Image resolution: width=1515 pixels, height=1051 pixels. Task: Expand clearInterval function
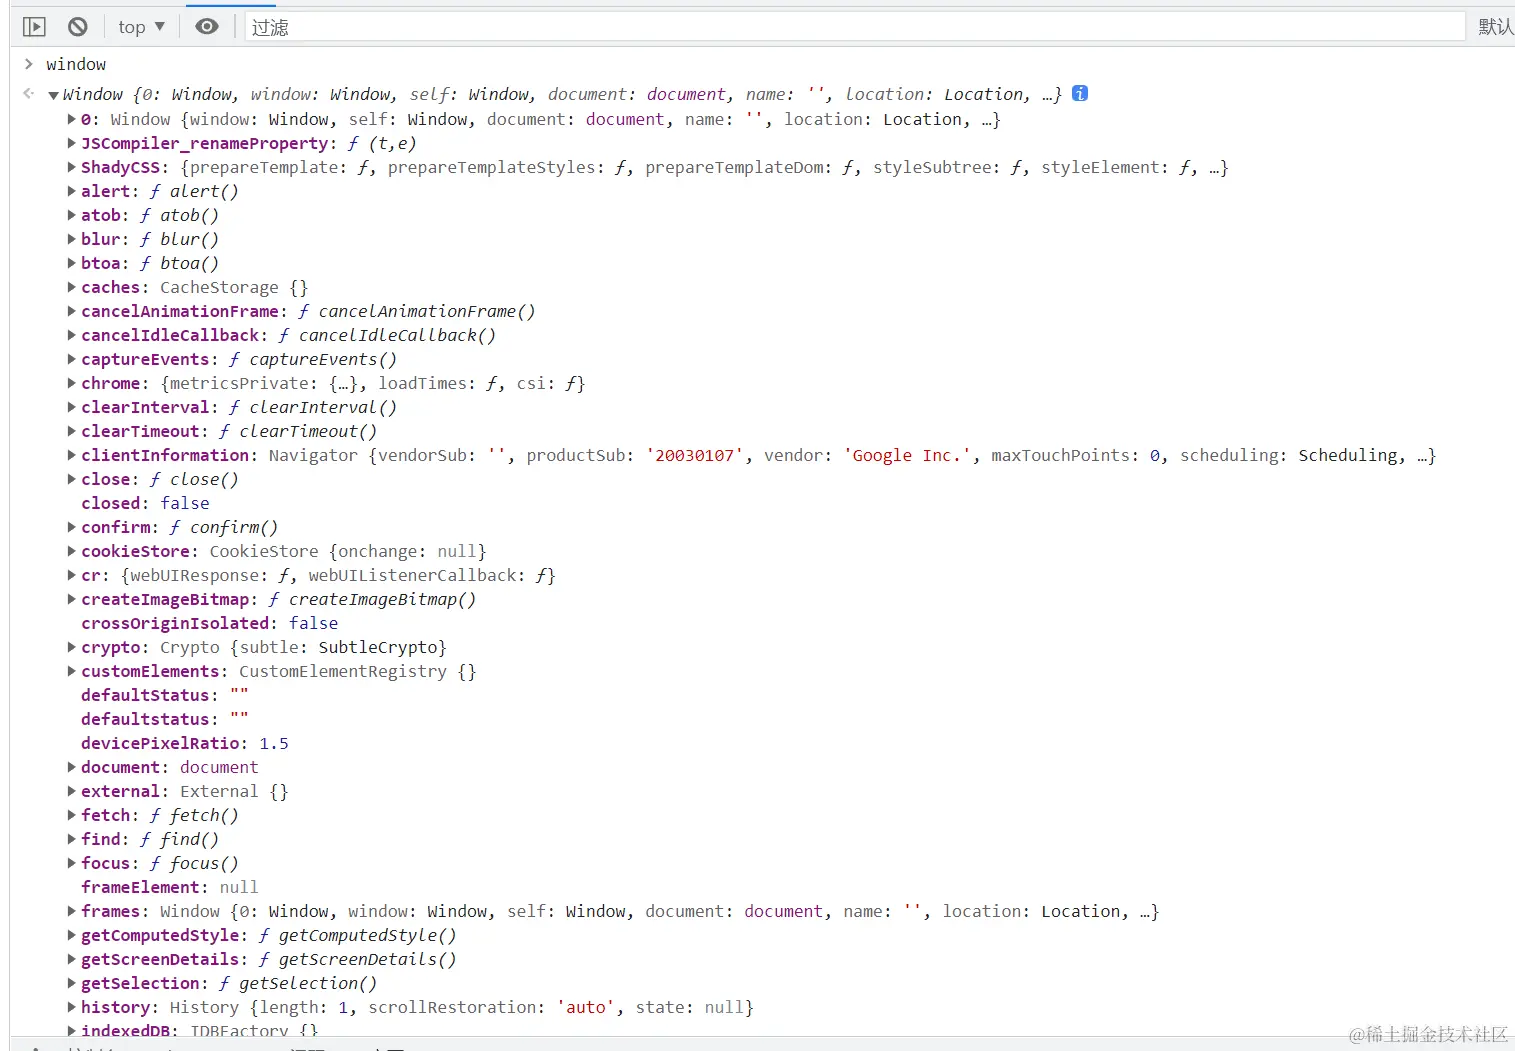(x=72, y=407)
